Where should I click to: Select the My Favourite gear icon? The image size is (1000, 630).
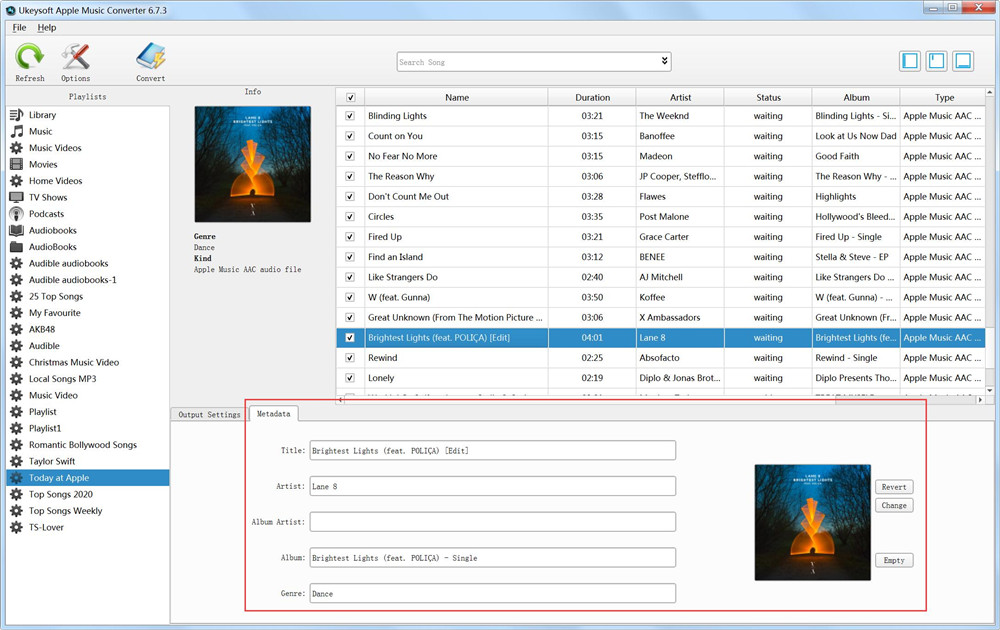[x=17, y=313]
